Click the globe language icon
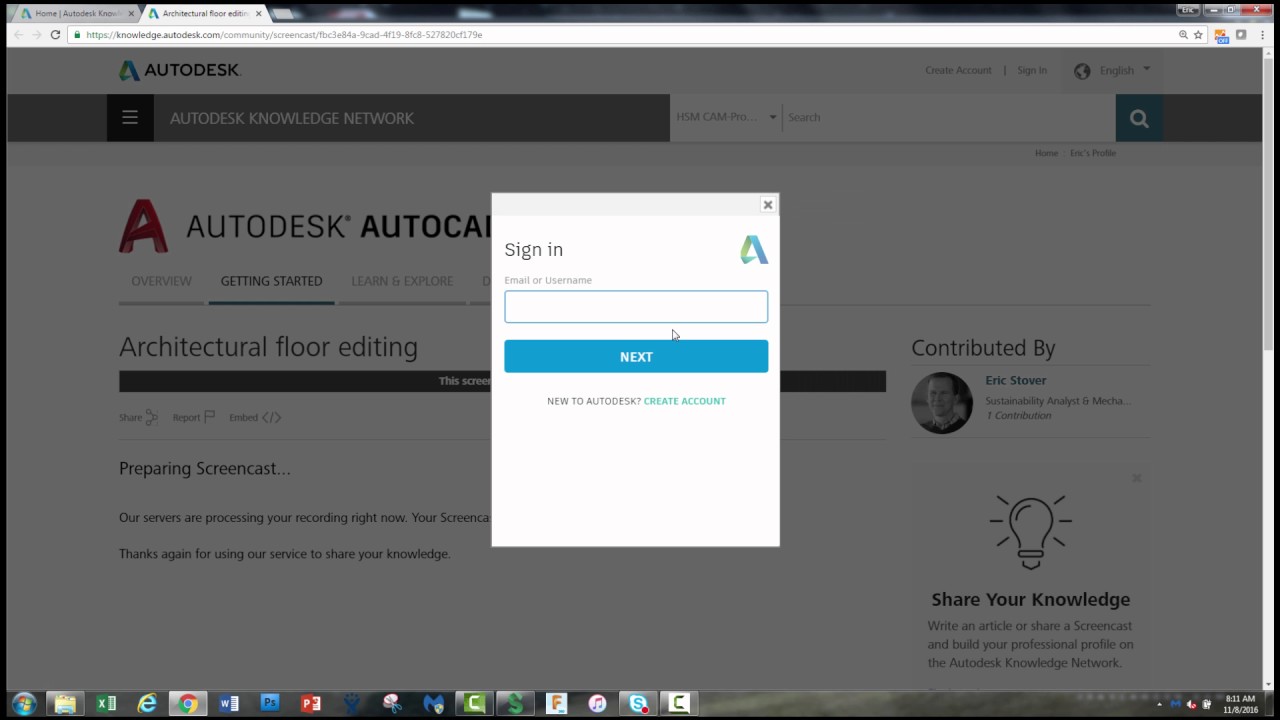 click(x=1082, y=71)
